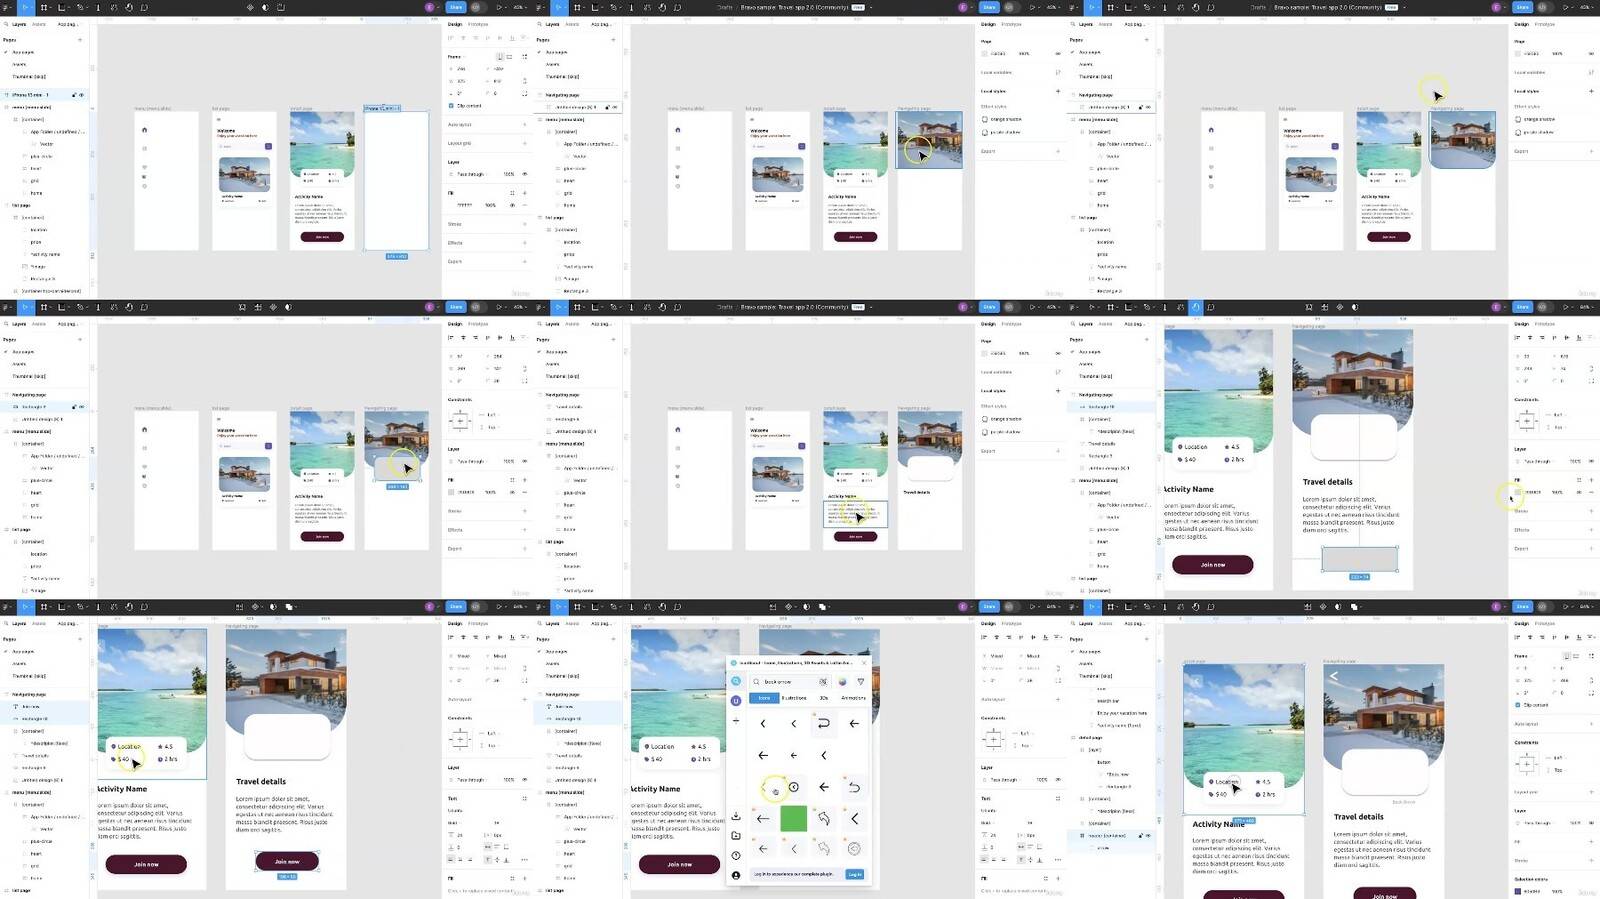Click the Log in button in the plugin
Viewport: 1600px width, 899px height.
(855, 874)
